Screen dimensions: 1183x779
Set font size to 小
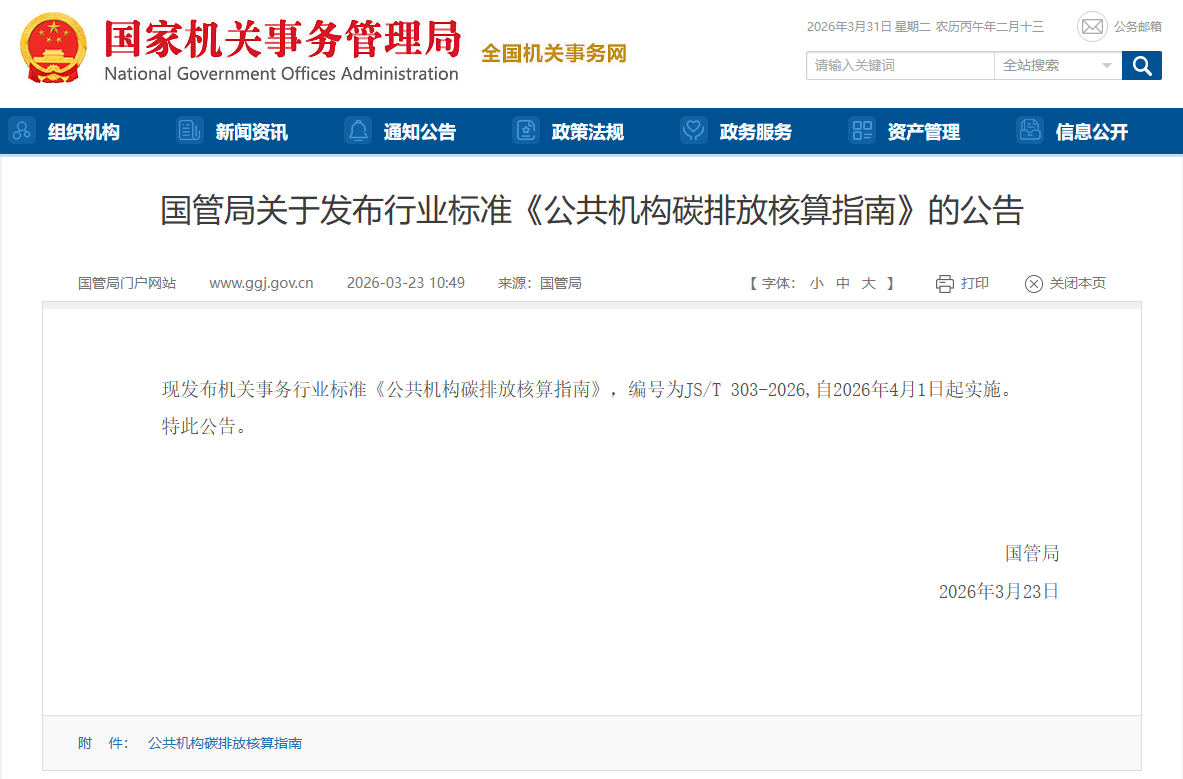pos(816,284)
